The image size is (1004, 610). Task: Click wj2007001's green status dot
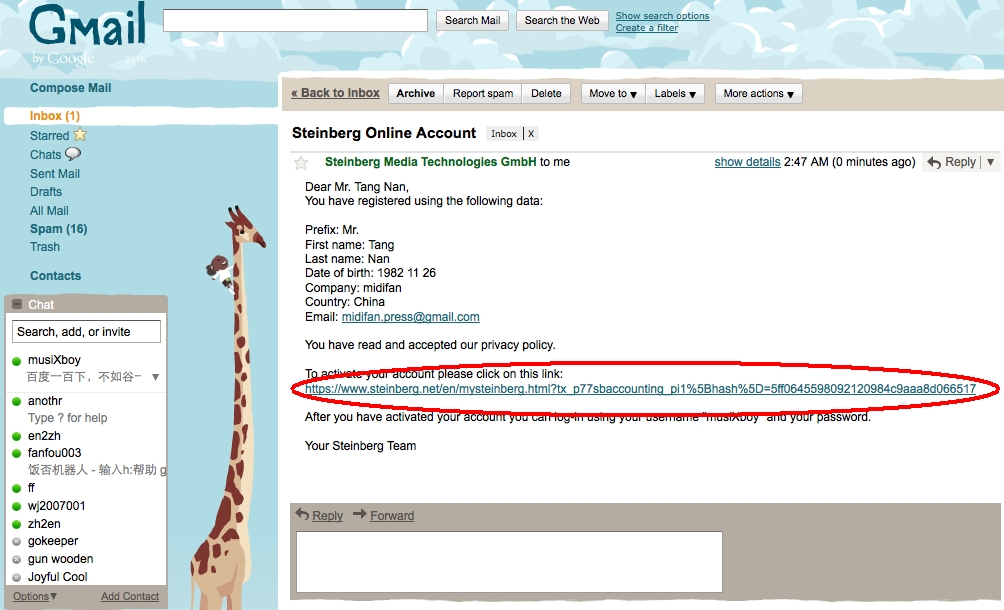pos(17,506)
